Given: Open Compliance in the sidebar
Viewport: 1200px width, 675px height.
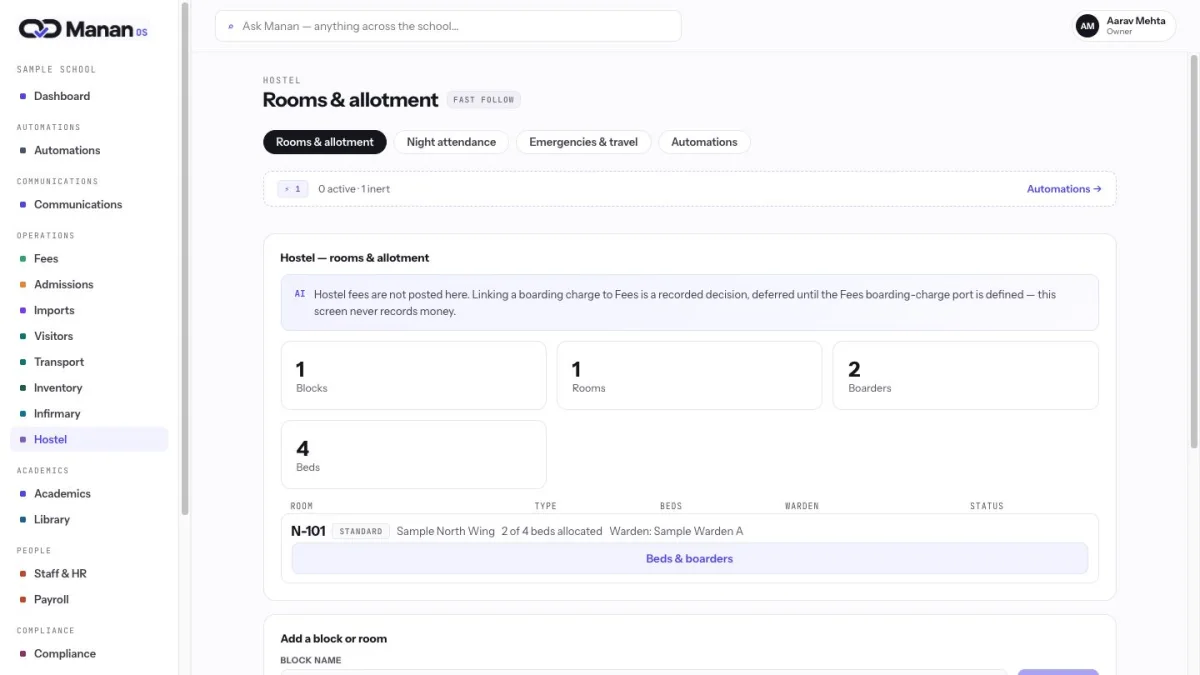Looking at the screenshot, I should point(89,654).
